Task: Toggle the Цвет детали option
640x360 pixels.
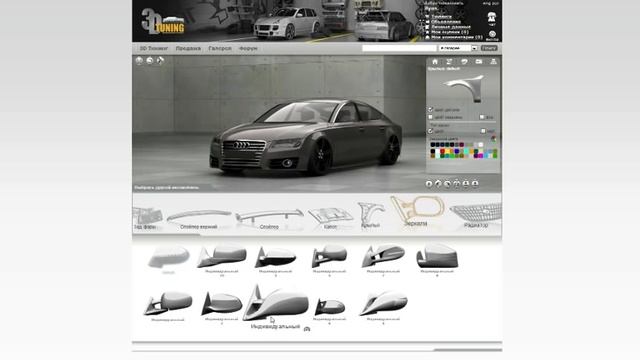Action: [x=431, y=110]
